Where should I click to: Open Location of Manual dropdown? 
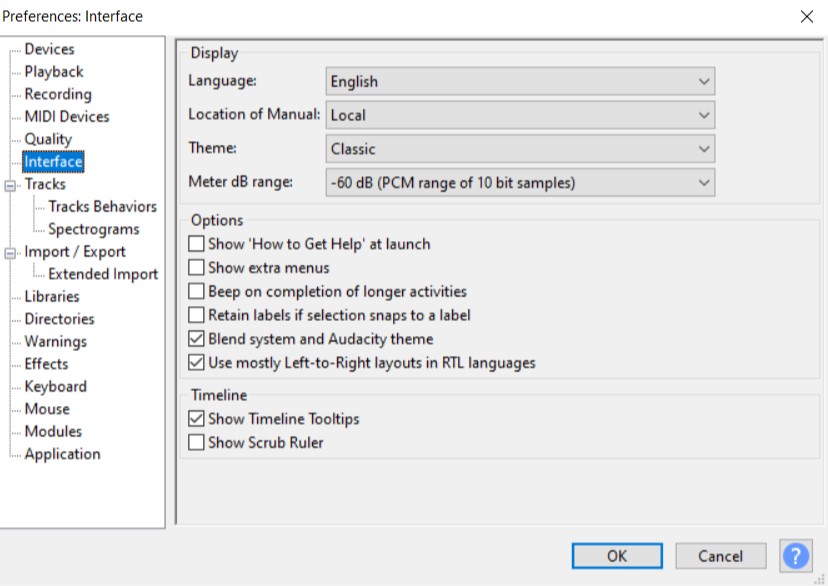click(x=520, y=115)
